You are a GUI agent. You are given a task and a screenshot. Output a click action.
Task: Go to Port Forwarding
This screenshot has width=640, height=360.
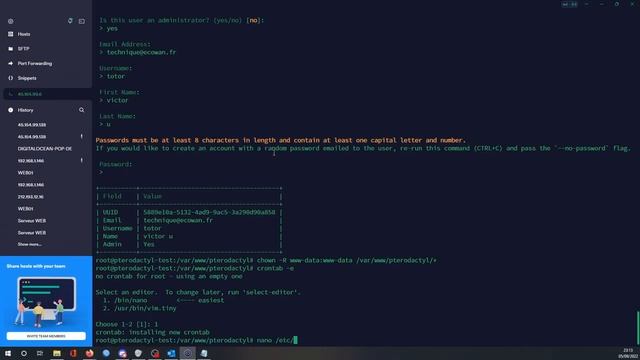click(x=35, y=64)
